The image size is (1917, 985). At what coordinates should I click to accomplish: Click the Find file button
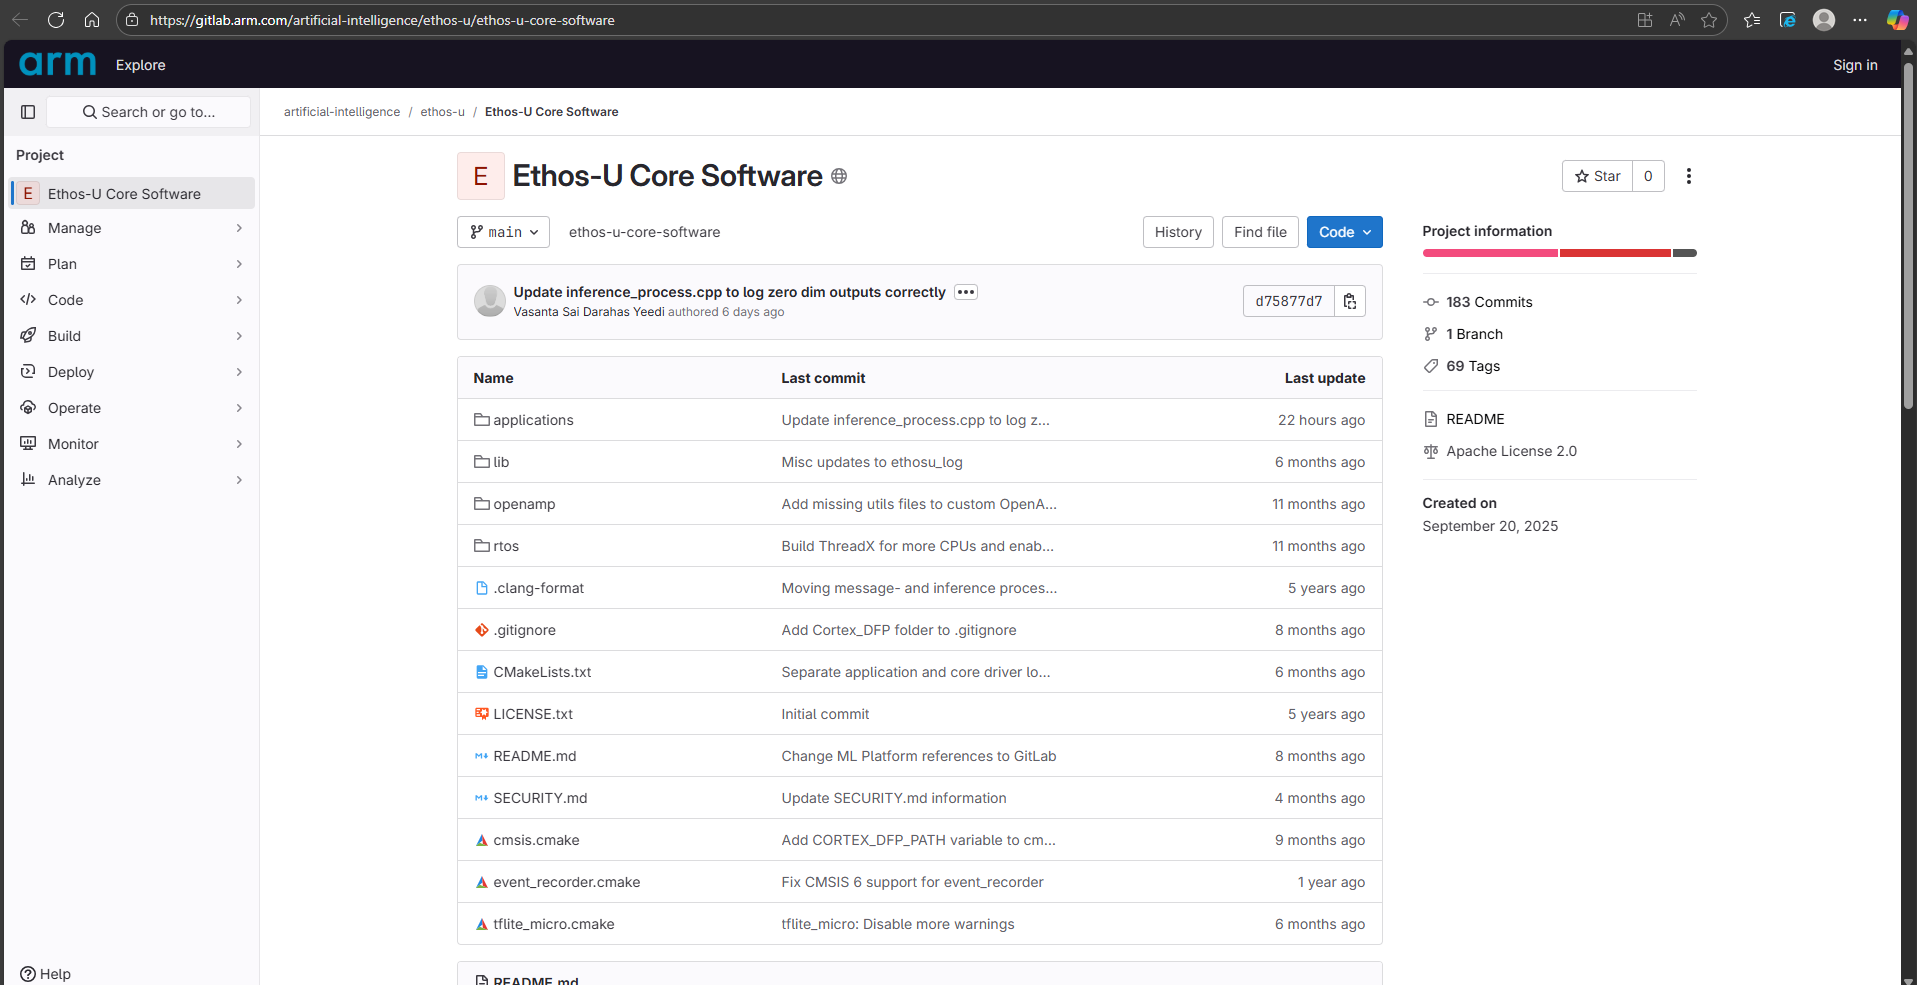click(x=1260, y=232)
